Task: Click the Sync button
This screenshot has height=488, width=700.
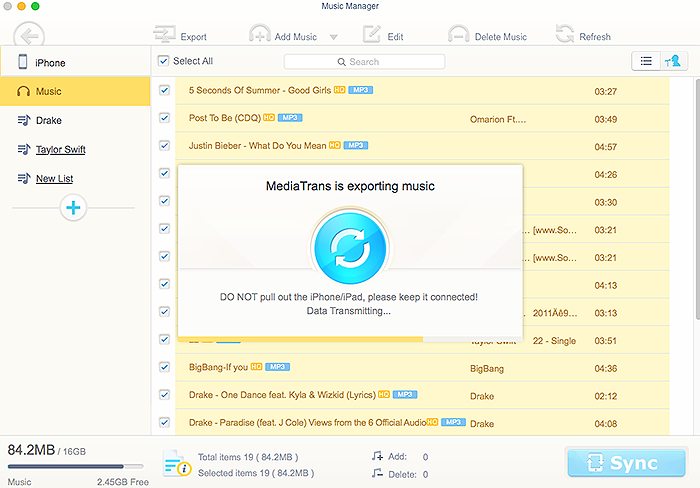Action: coord(626,463)
